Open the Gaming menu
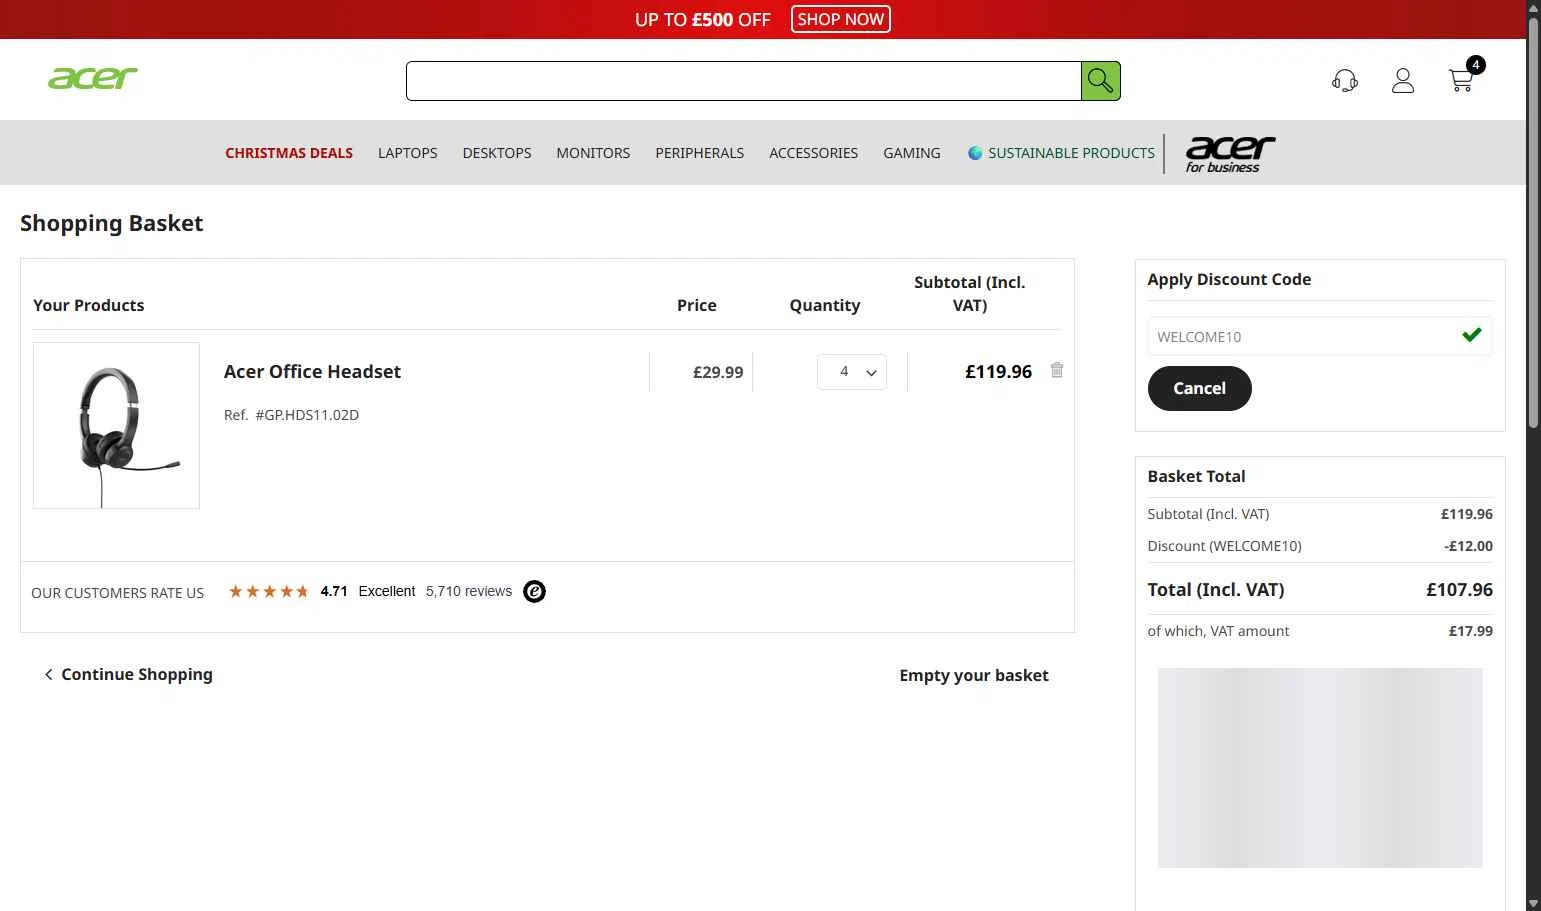The image size is (1541, 911). [x=912, y=153]
